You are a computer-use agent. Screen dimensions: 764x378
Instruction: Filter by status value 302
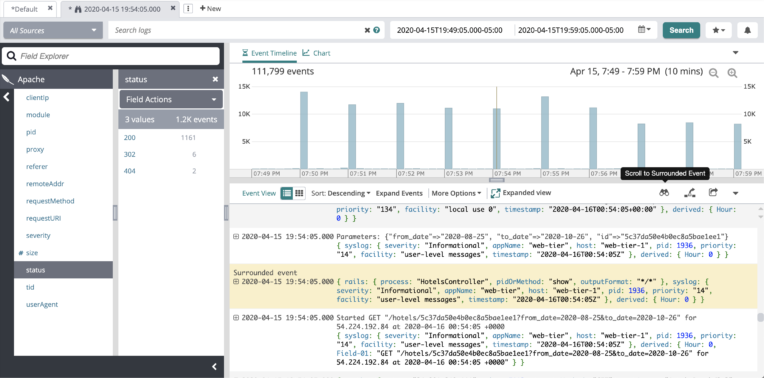[x=130, y=154]
